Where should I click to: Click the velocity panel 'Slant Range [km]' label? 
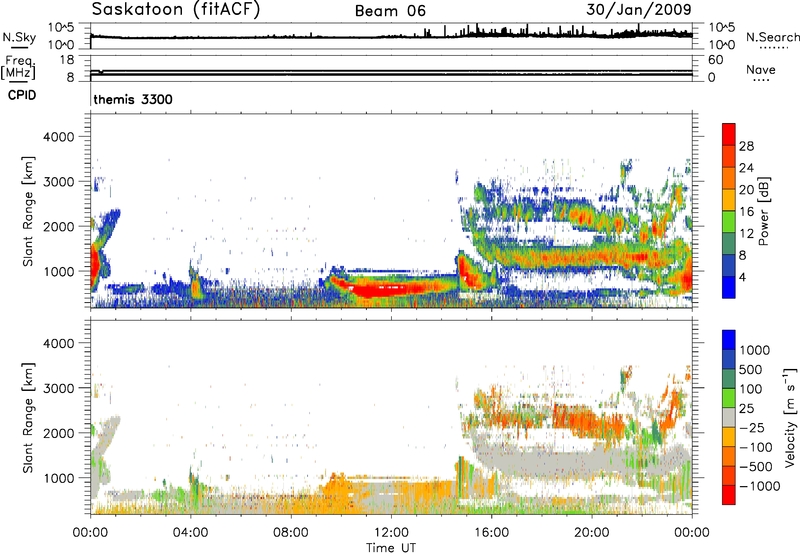point(28,418)
